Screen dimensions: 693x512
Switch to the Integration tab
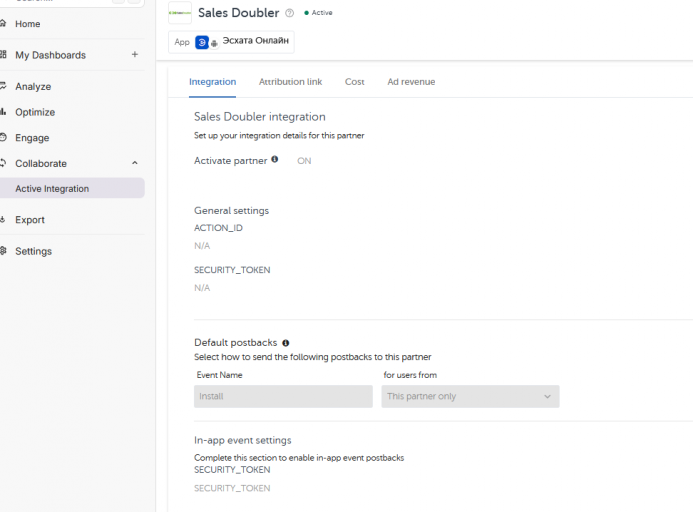(x=213, y=82)
